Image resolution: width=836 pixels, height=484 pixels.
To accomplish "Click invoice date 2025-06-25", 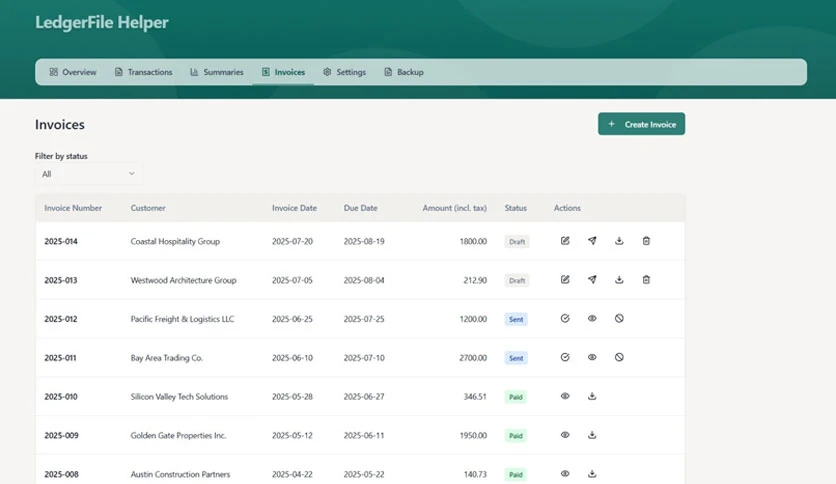I will click(x=292, y=319).
